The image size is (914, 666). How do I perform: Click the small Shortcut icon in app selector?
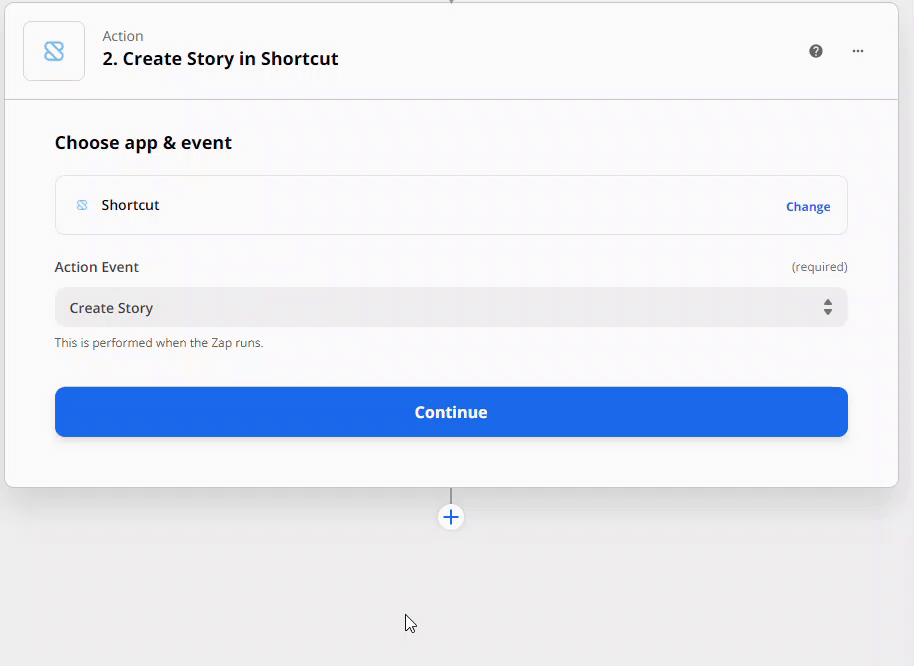[82, 205]
